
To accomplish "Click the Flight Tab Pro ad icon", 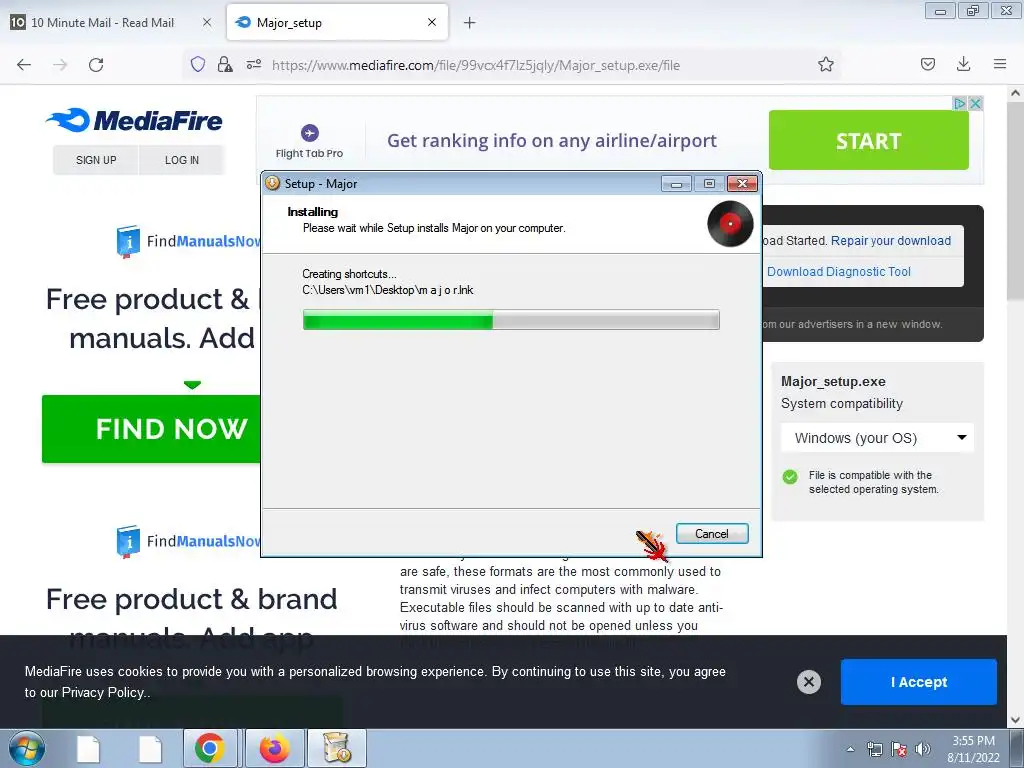I will click(x=310, y=133).
